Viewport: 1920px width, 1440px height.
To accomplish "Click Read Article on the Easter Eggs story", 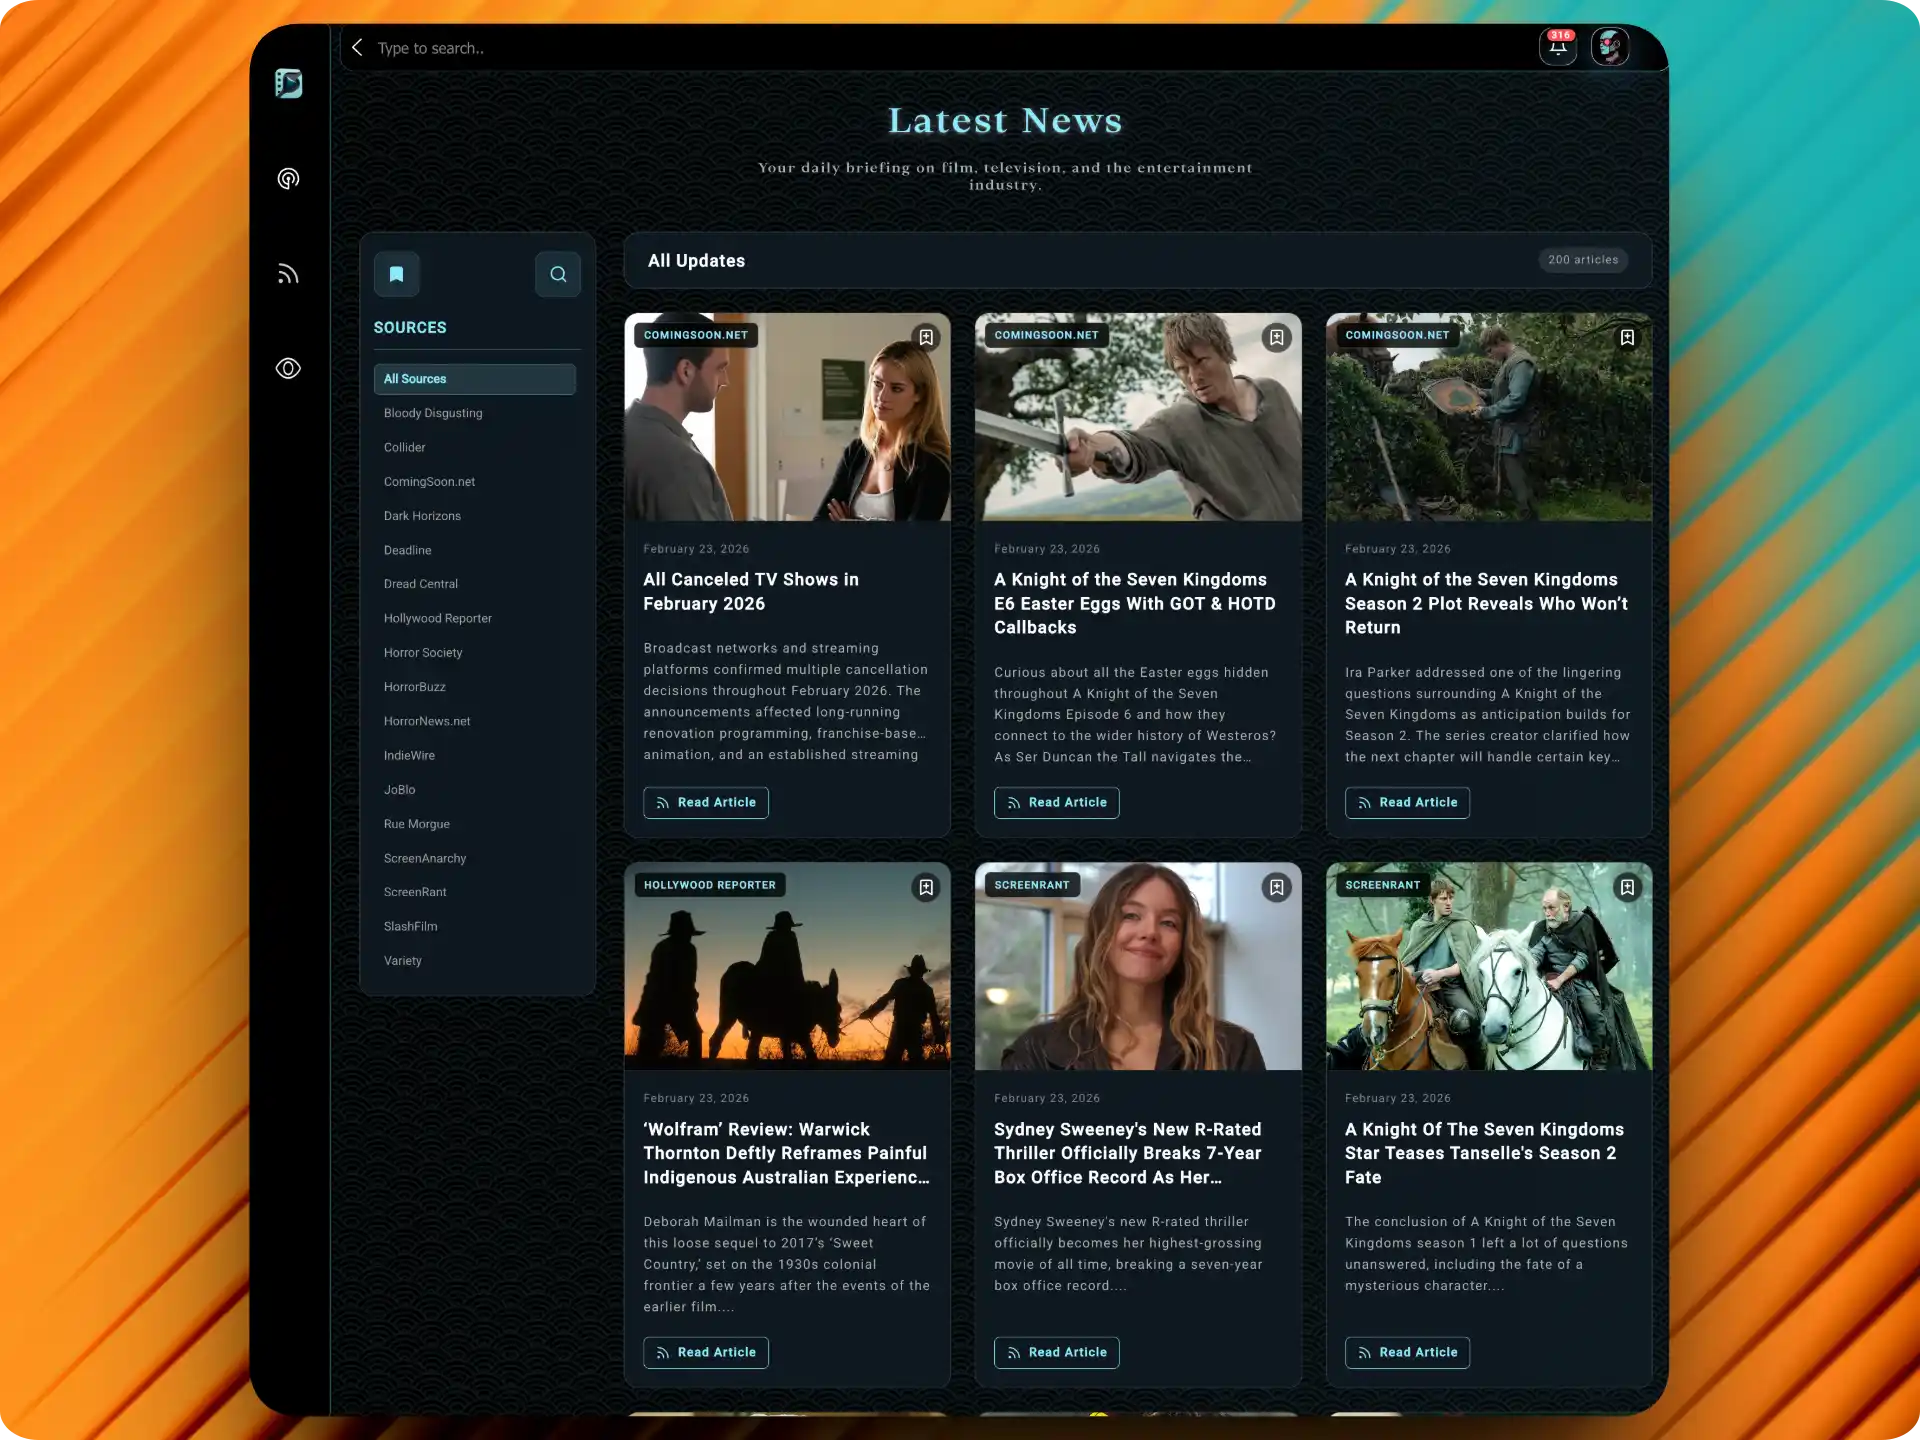I will point(1056,802).
